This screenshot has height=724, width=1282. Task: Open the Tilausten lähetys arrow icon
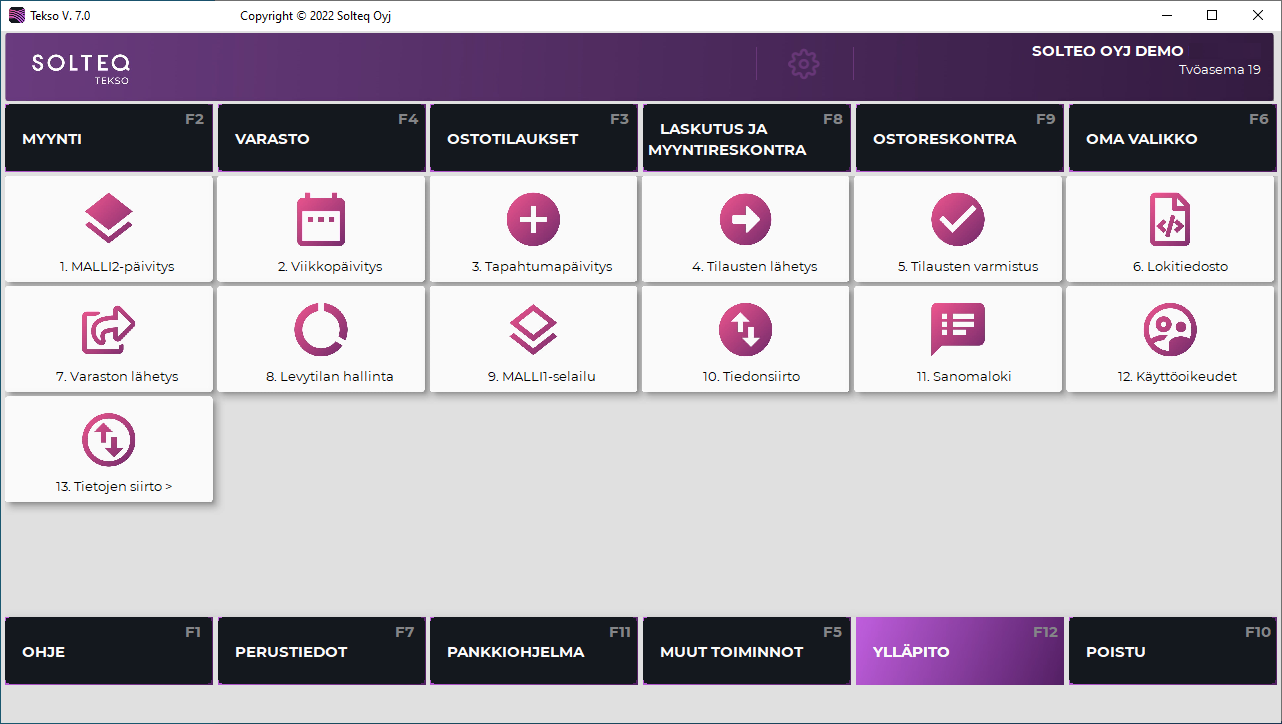[x=745, y=219]
